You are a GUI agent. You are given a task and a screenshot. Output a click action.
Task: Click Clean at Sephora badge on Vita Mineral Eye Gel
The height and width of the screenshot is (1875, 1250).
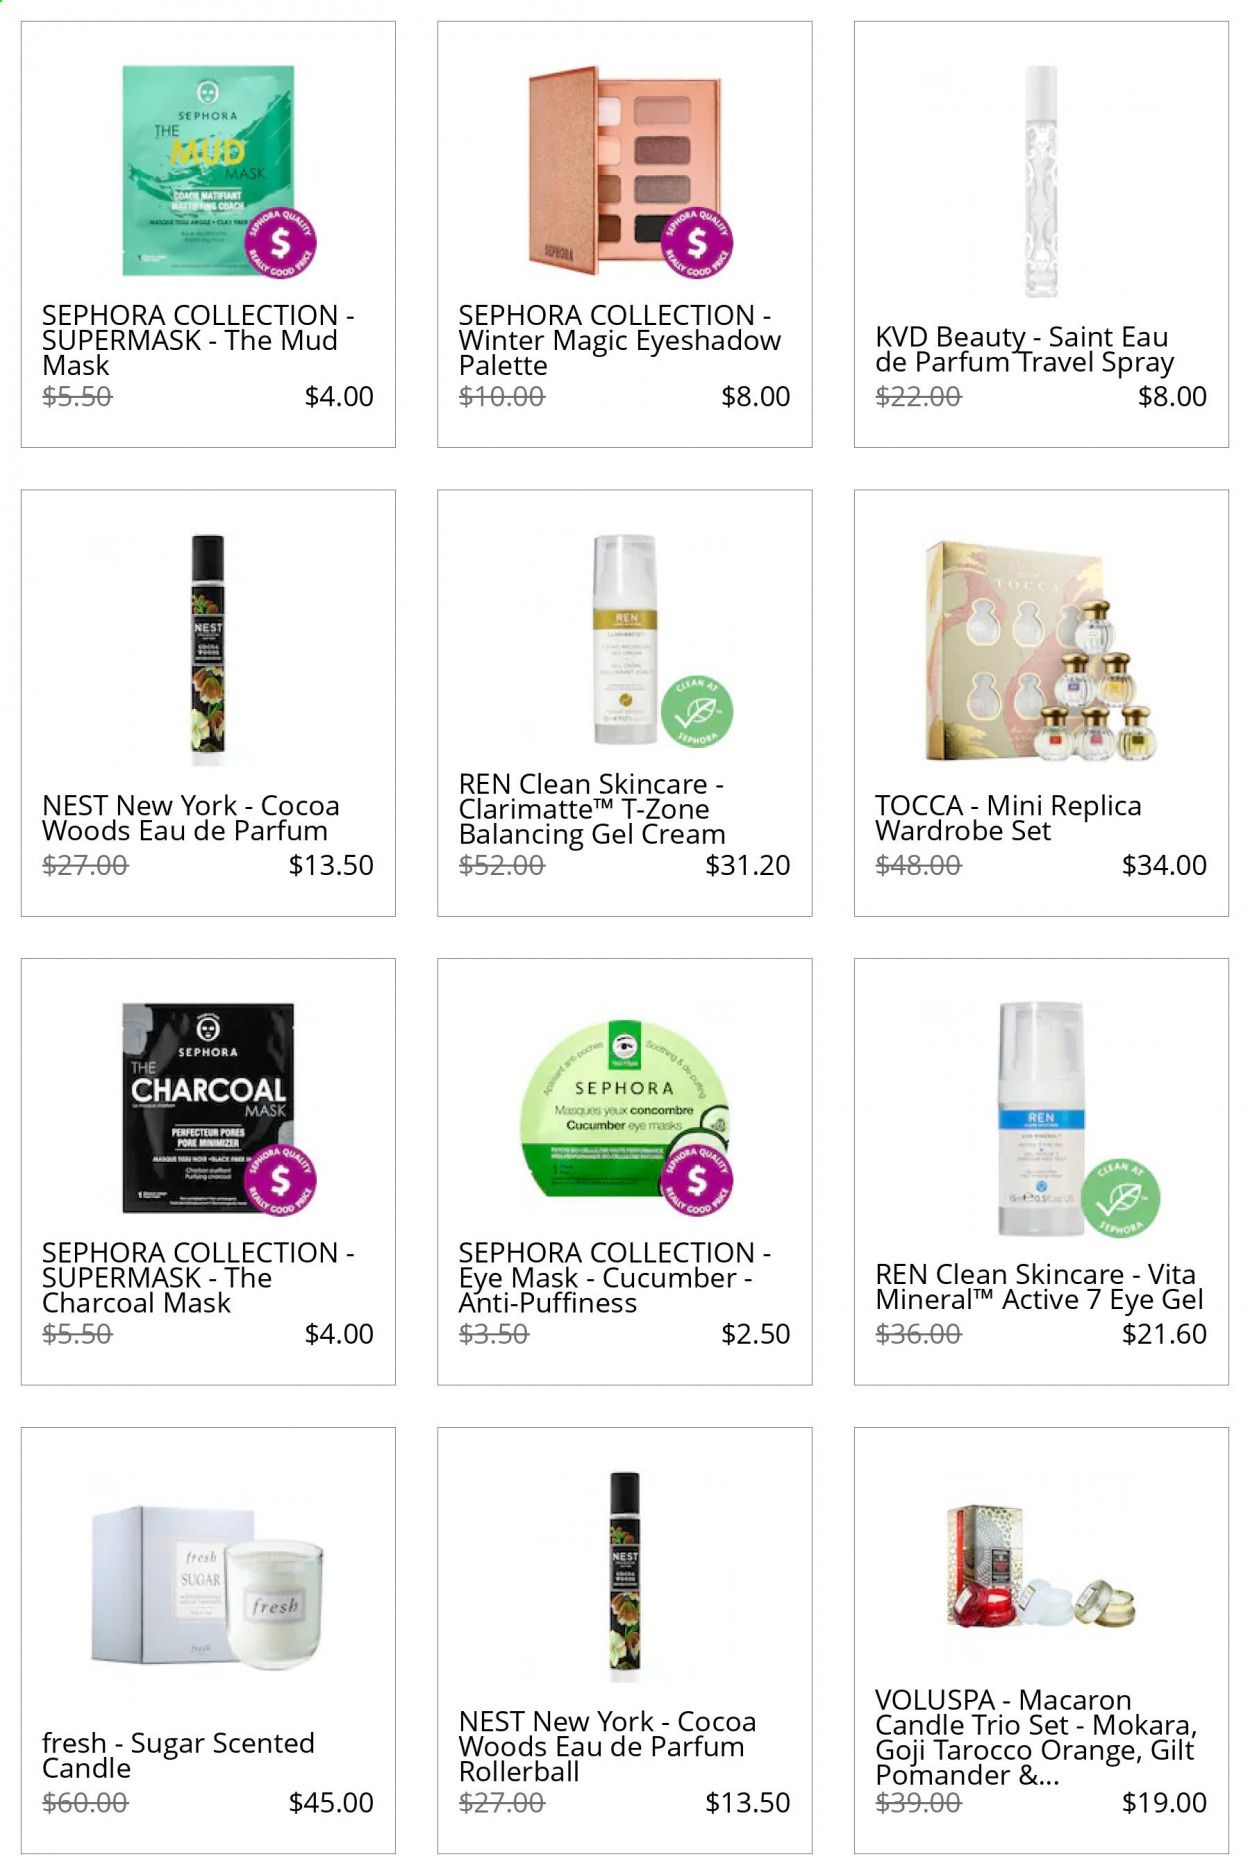click(1124, 1196)
